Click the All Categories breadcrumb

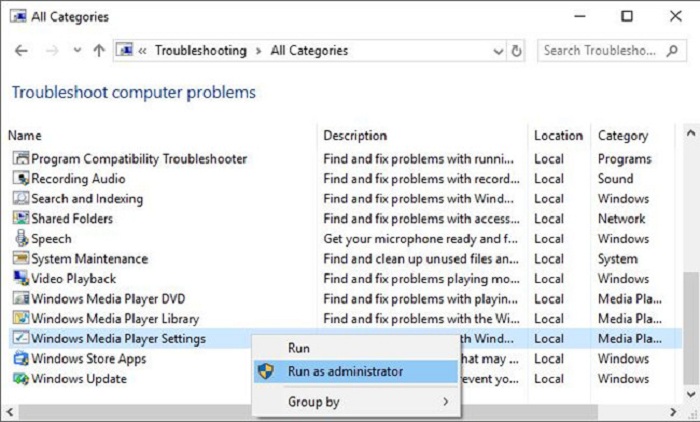[x=309, y=50]
